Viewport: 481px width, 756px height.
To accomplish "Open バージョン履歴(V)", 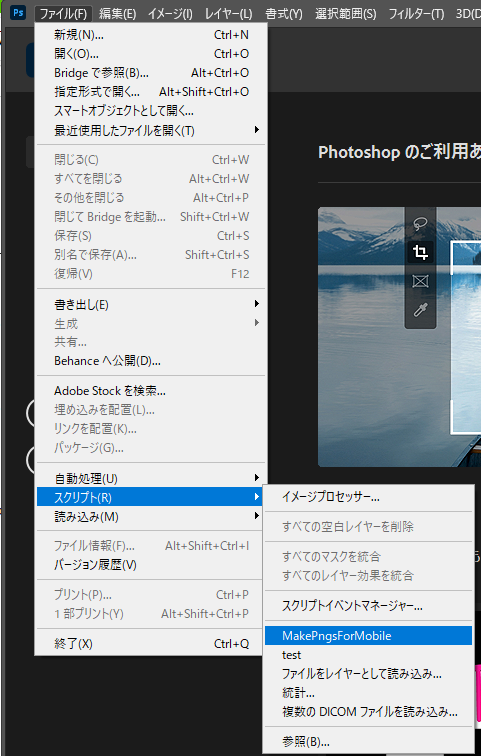I will (151, 565).
